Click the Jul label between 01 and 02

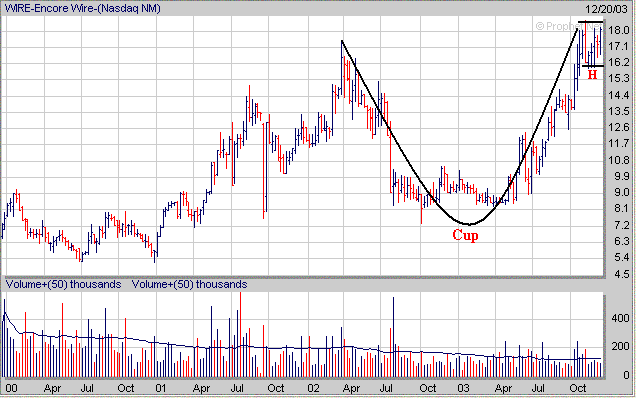click(x=237, y=388)
